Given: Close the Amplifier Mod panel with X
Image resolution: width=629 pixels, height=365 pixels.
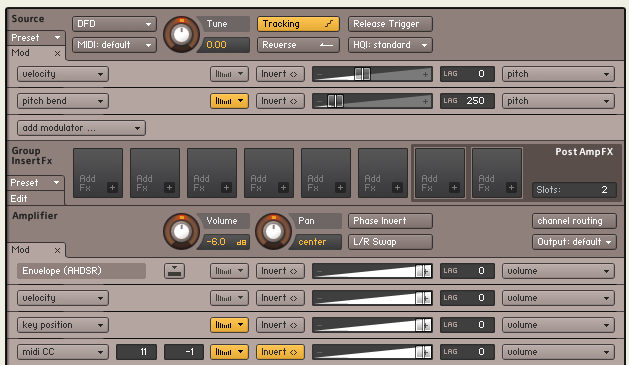Looking at the screenshot, I should [x=57, y=250].
